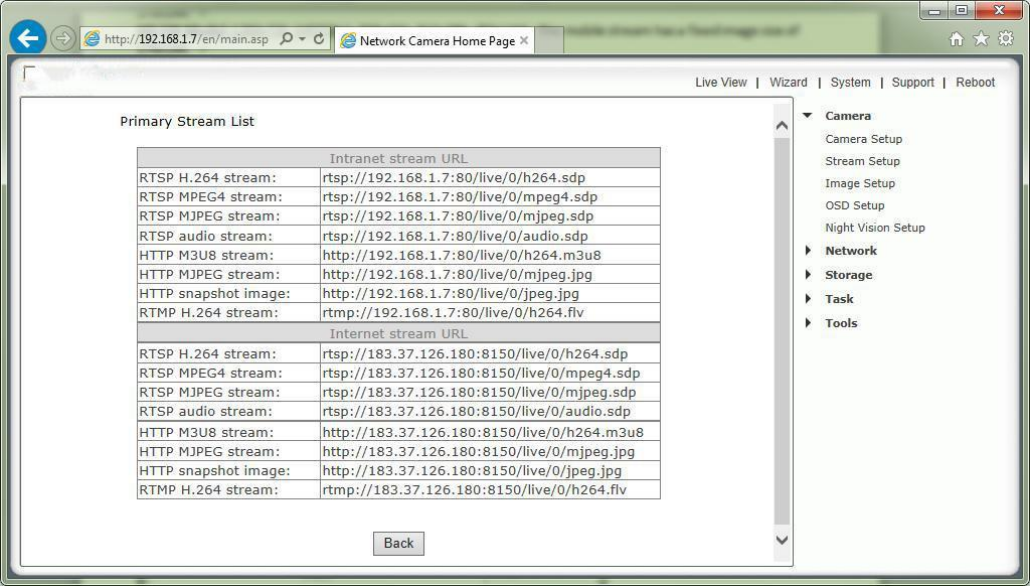Open Favorites star icon
The width and height of the screenshot is (1030, 586).
[x=981, y=39]
